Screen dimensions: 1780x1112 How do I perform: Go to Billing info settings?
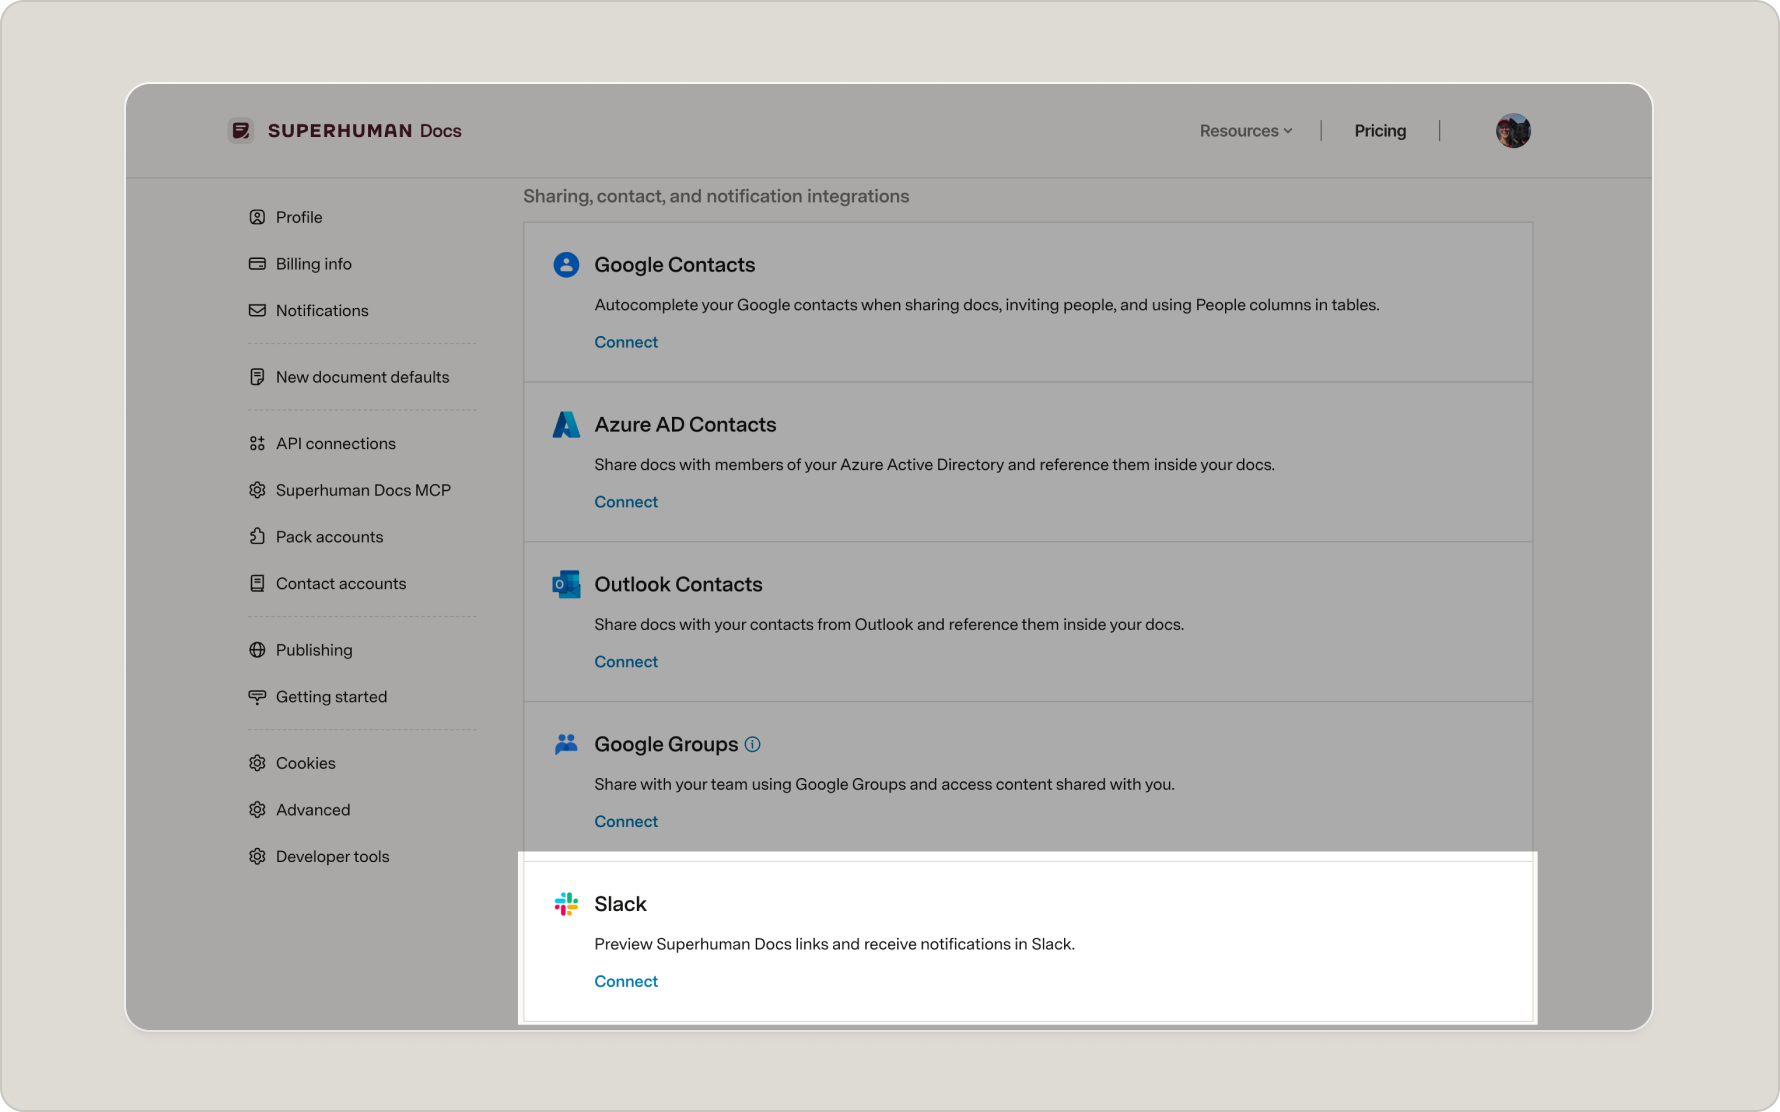click(314, 264)
